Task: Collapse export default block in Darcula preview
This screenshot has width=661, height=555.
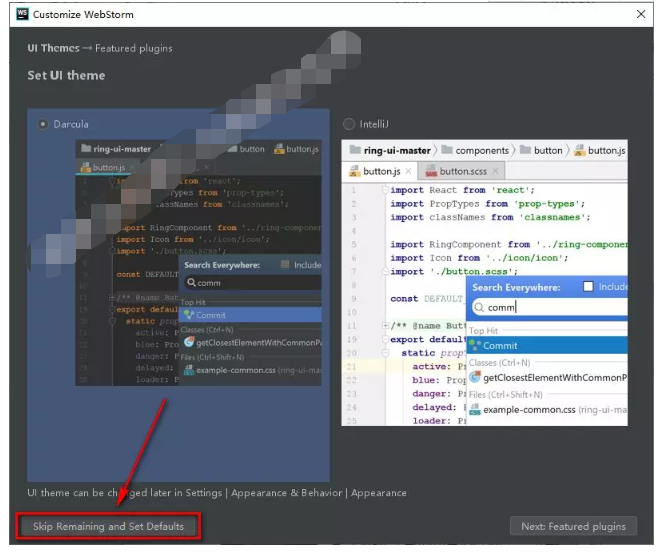Action: [x=112, y=309]
